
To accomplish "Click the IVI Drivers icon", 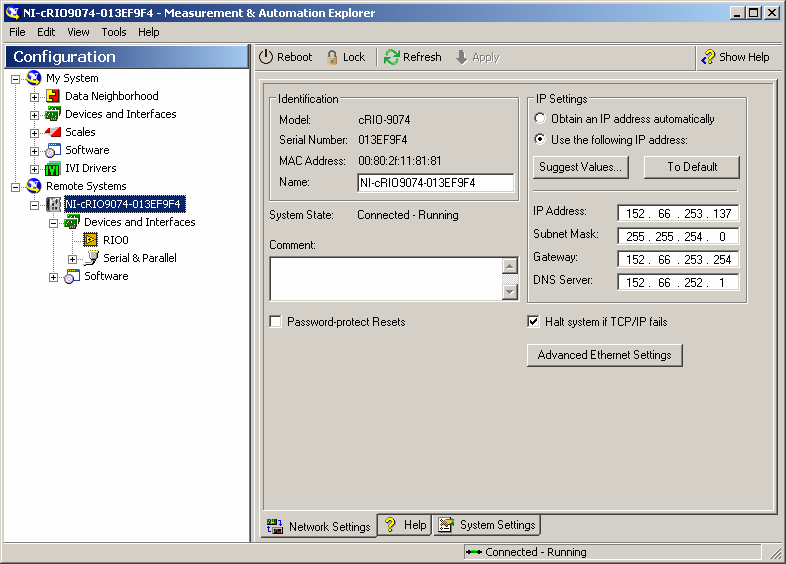I will coord(53,168).
